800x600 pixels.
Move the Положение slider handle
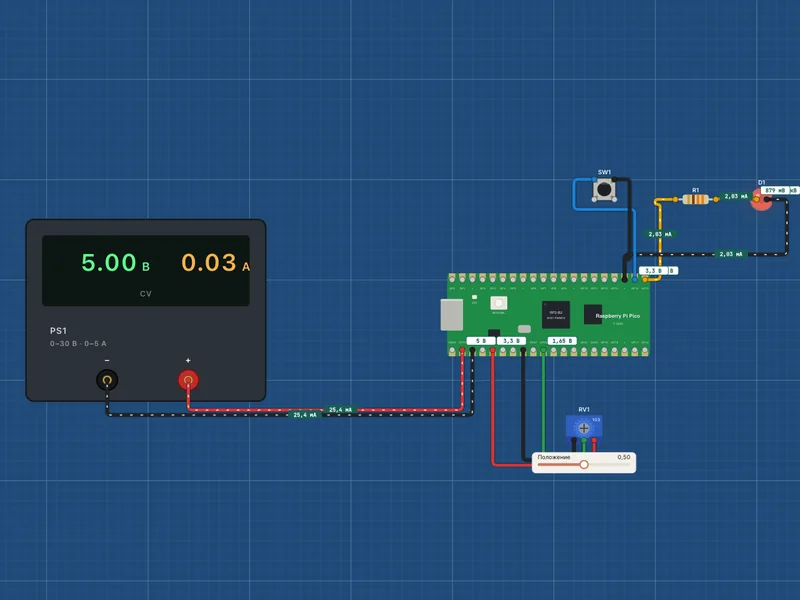tap(584, 464)
